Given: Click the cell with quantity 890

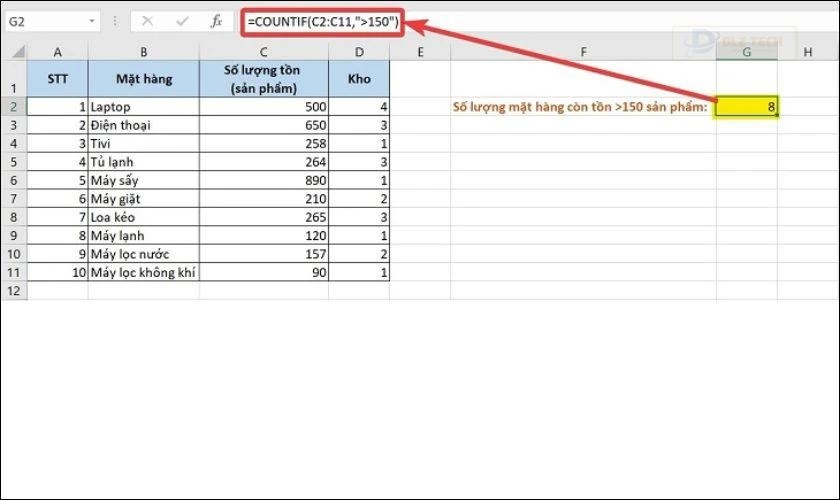Looking at the screenshot, I should pos(263,180).
